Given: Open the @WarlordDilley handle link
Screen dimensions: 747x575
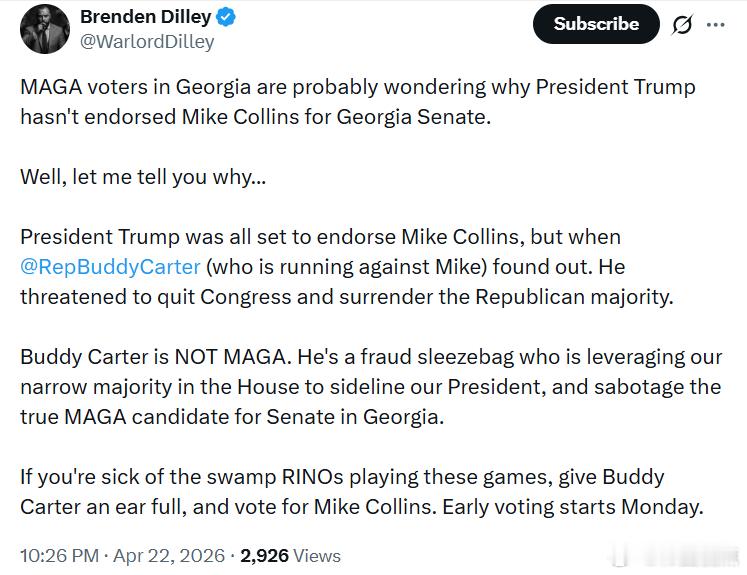Looking at the screenshot, I should tap(147, 42).
